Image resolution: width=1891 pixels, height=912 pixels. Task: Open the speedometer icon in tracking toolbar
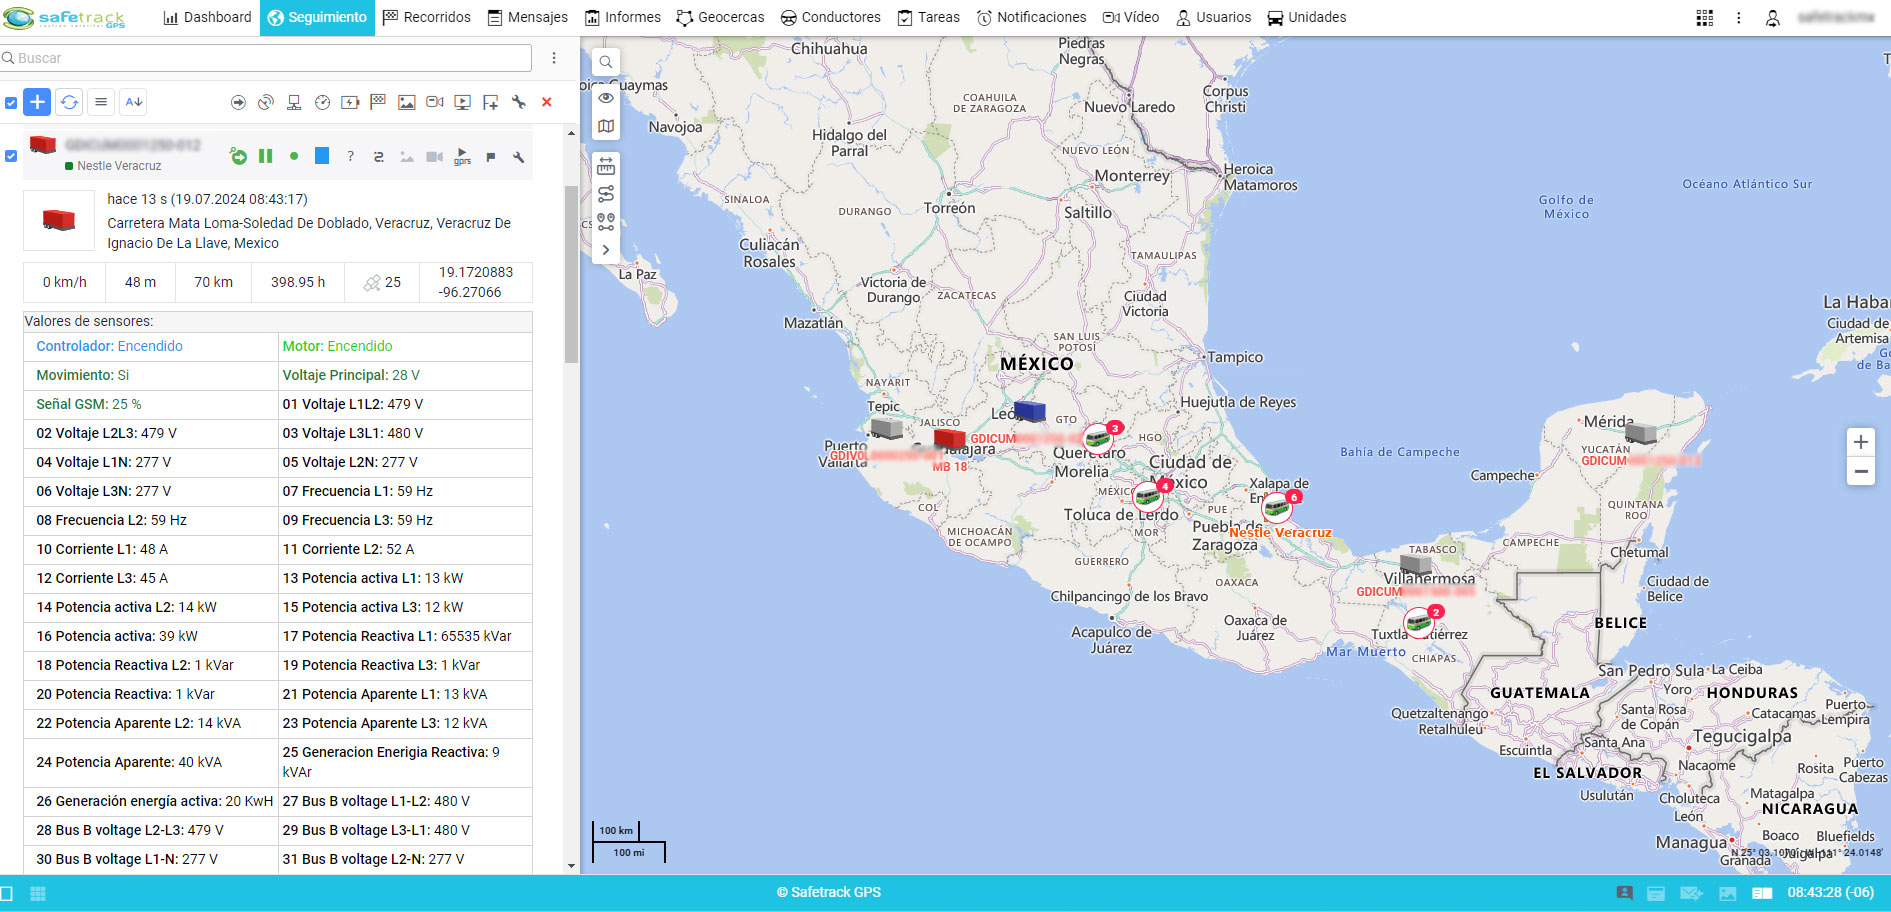coord(322,102)
